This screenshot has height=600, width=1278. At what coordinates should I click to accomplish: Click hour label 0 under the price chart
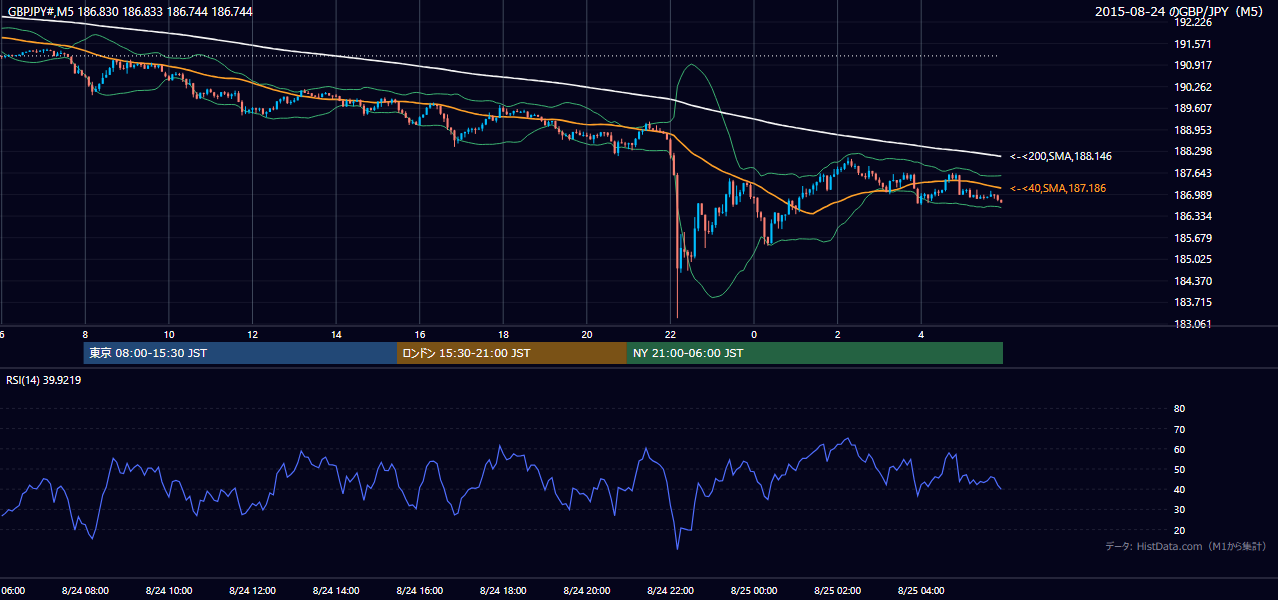point(754,335)
